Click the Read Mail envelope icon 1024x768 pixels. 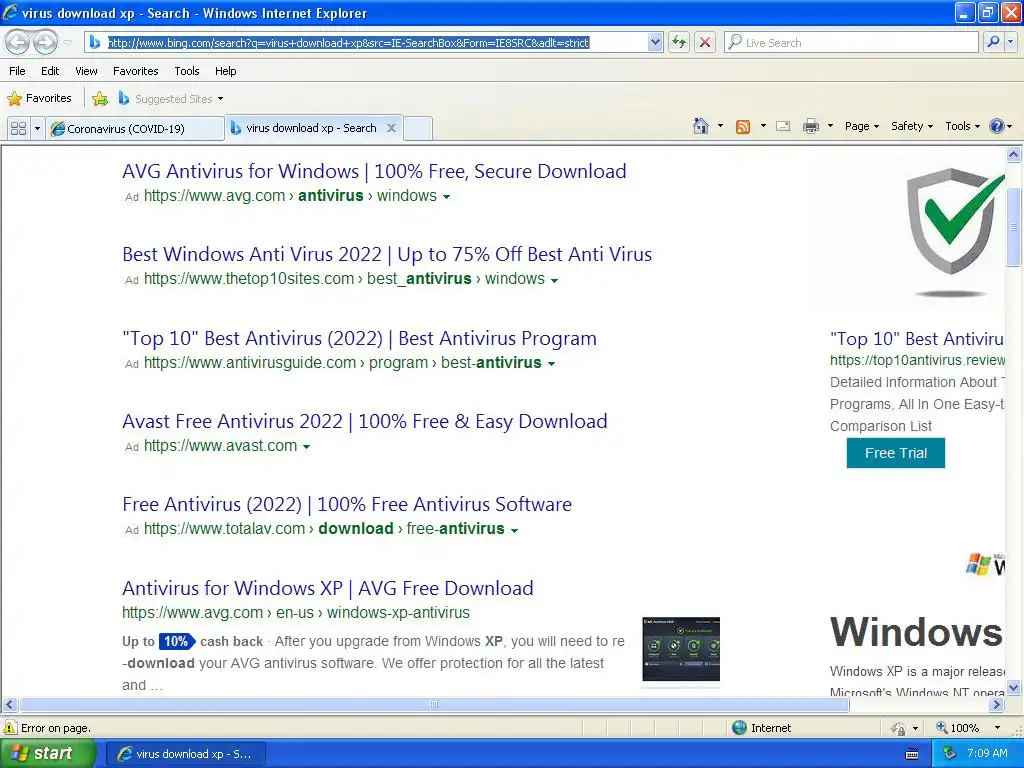pyautogui.click(x=783, y=126)
